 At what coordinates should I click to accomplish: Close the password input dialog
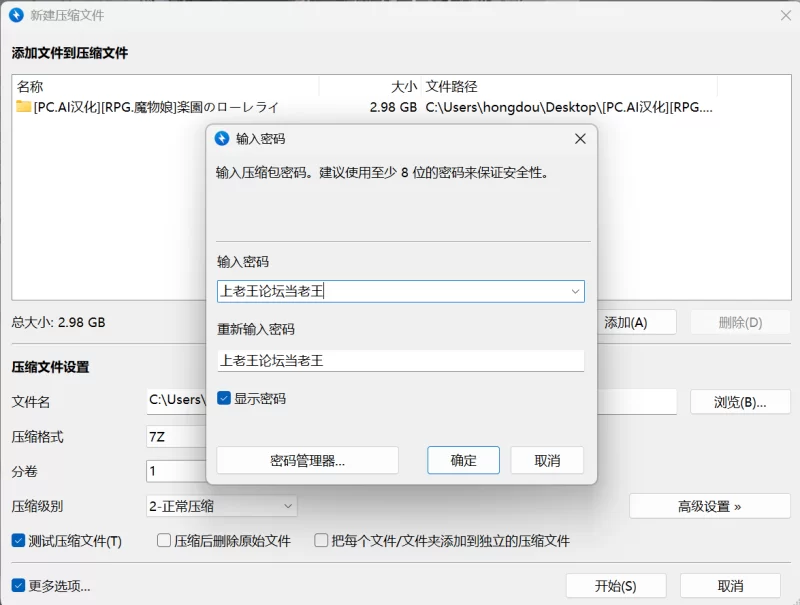click(580, 139)
